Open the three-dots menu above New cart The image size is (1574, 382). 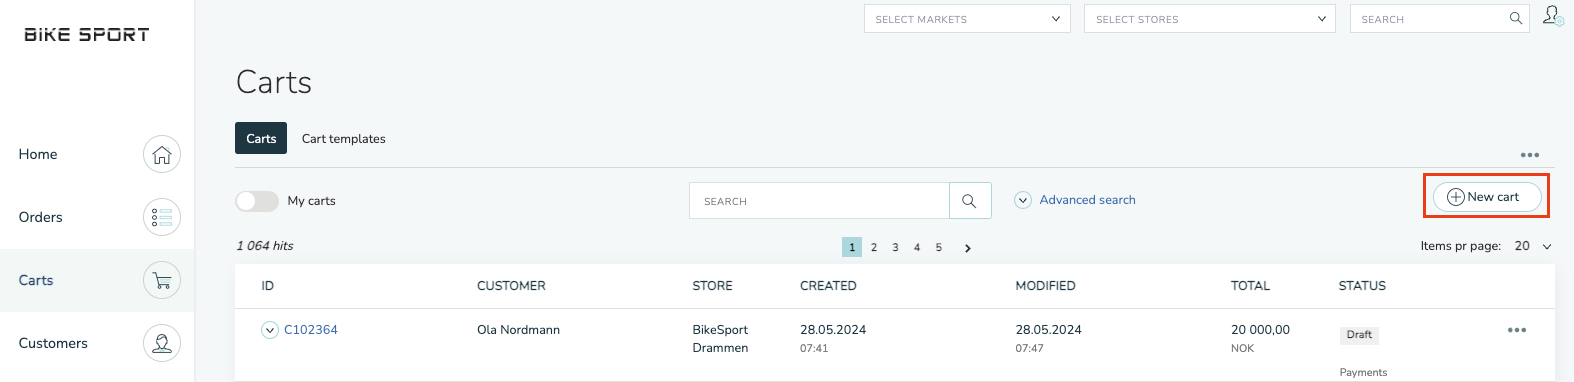click(x=1530, y=155)
